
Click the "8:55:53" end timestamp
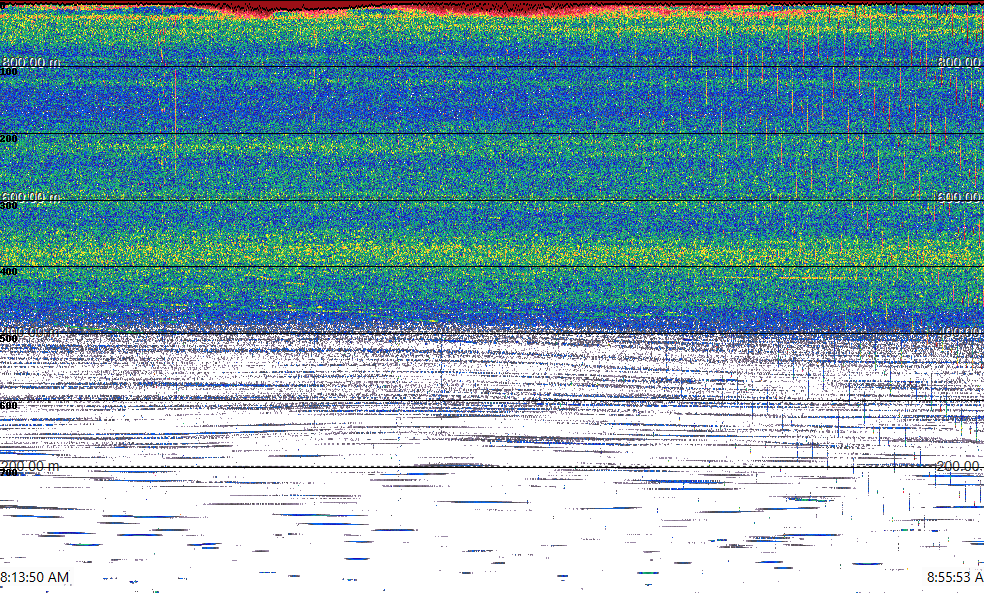[x=955, y=577]
